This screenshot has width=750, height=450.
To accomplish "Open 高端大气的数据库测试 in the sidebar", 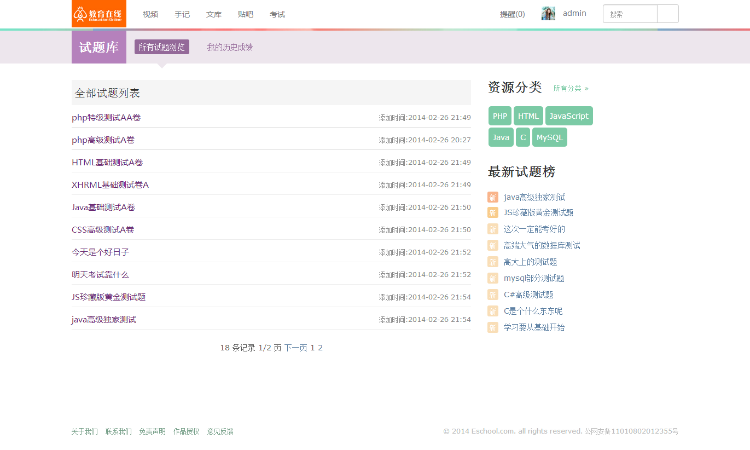I will pos(542,245).
